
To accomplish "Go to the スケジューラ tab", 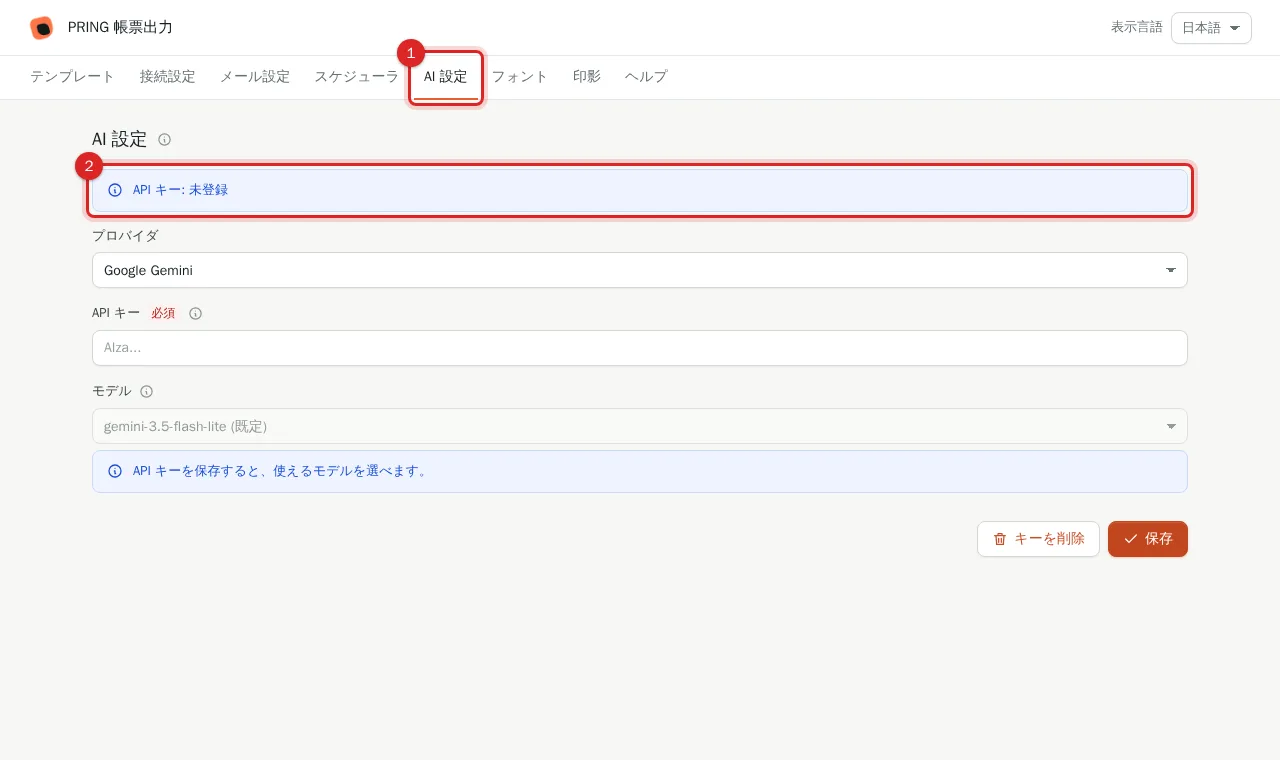I will pyautogui.click(x=357, y=77).
